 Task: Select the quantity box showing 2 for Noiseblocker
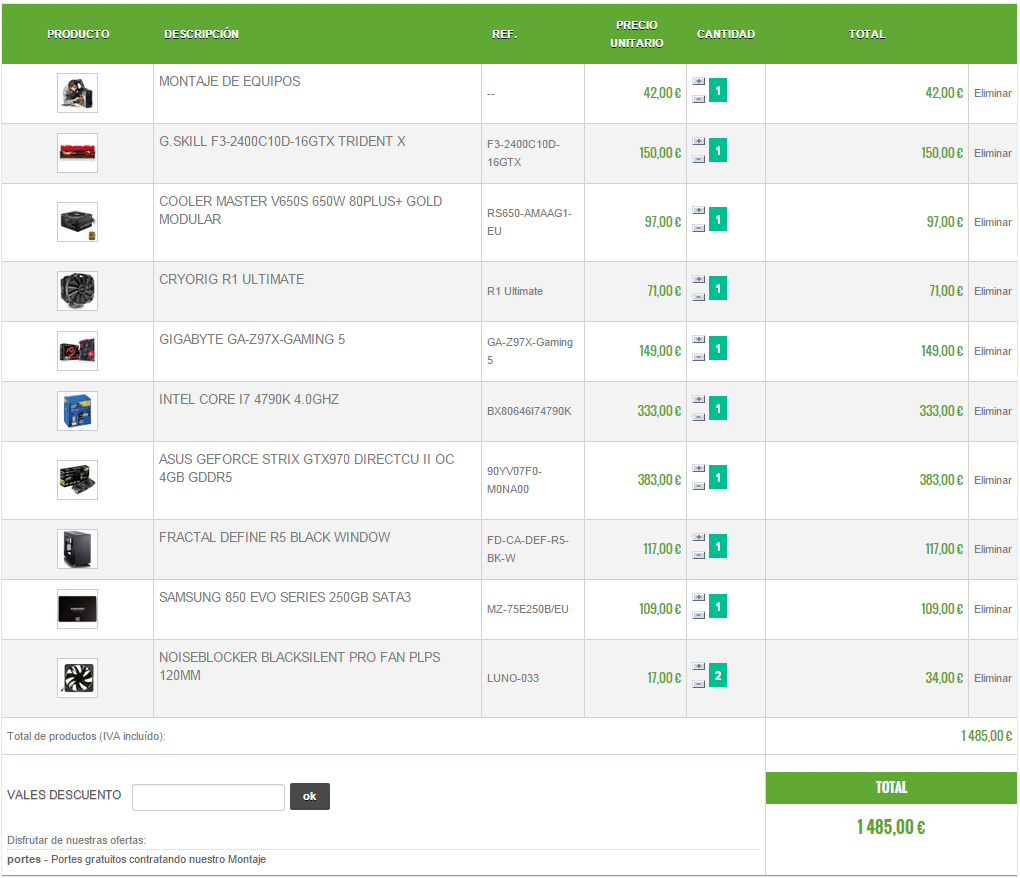718,675
